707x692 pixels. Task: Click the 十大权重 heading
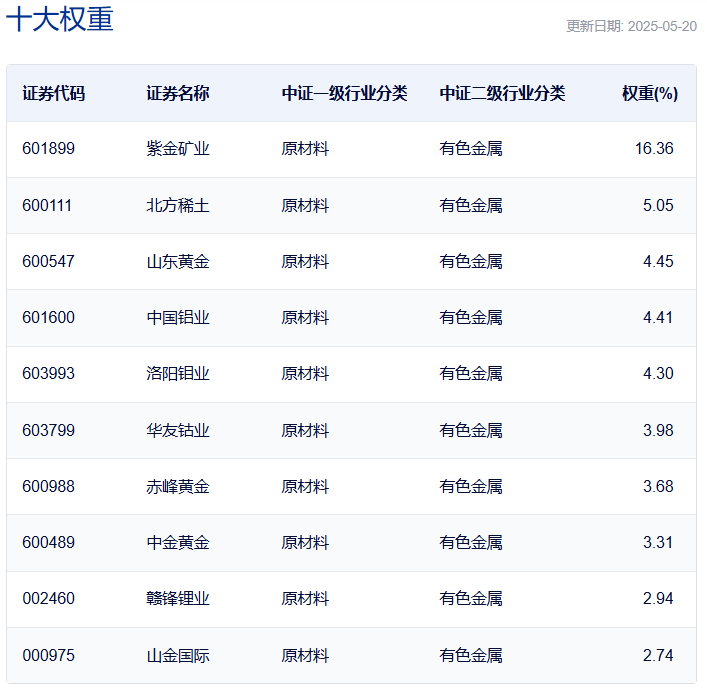click(x=60, y=19)
